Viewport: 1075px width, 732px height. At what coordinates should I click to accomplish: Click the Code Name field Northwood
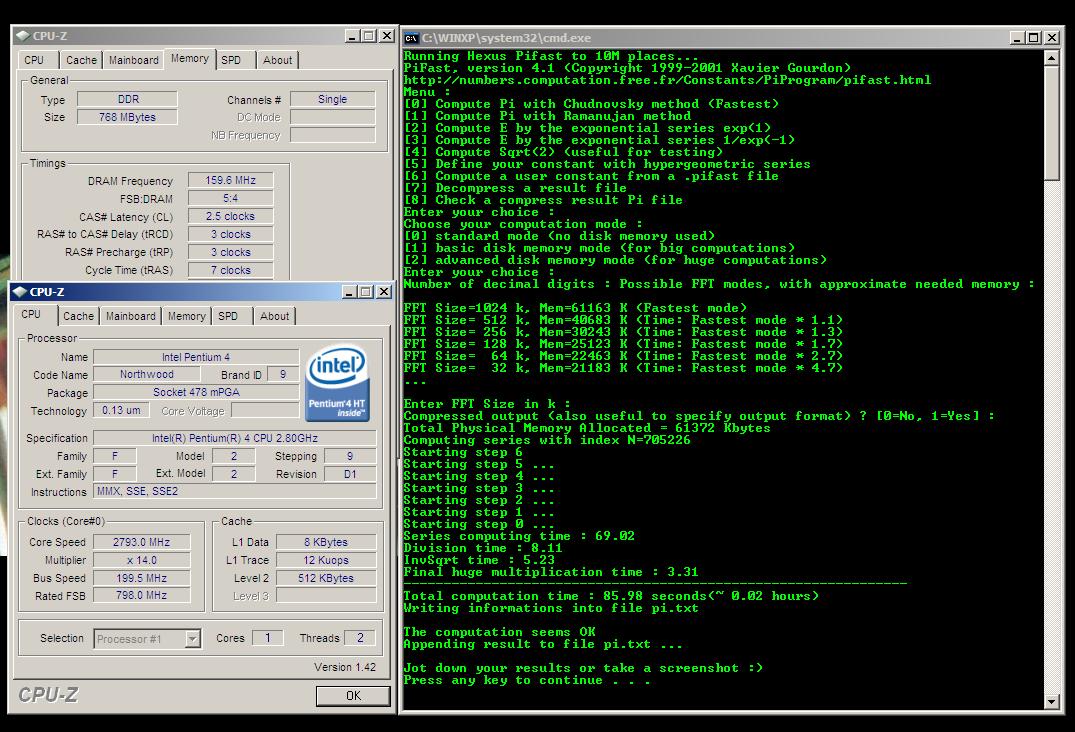147,374
